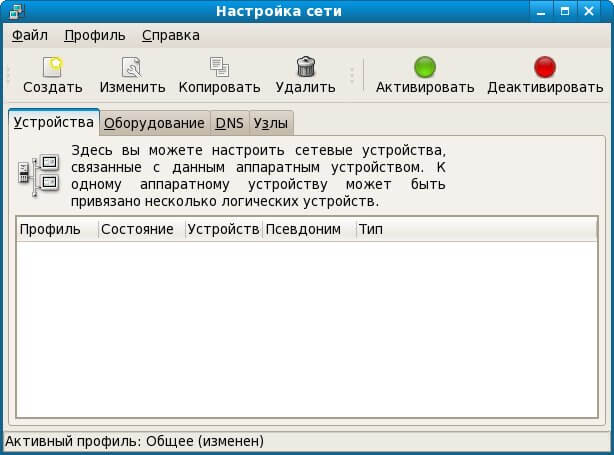This screenshot has width=614, height=455.
Task: Click the Копировать (Copy) toolbar icon
Action: click(219, 68)
